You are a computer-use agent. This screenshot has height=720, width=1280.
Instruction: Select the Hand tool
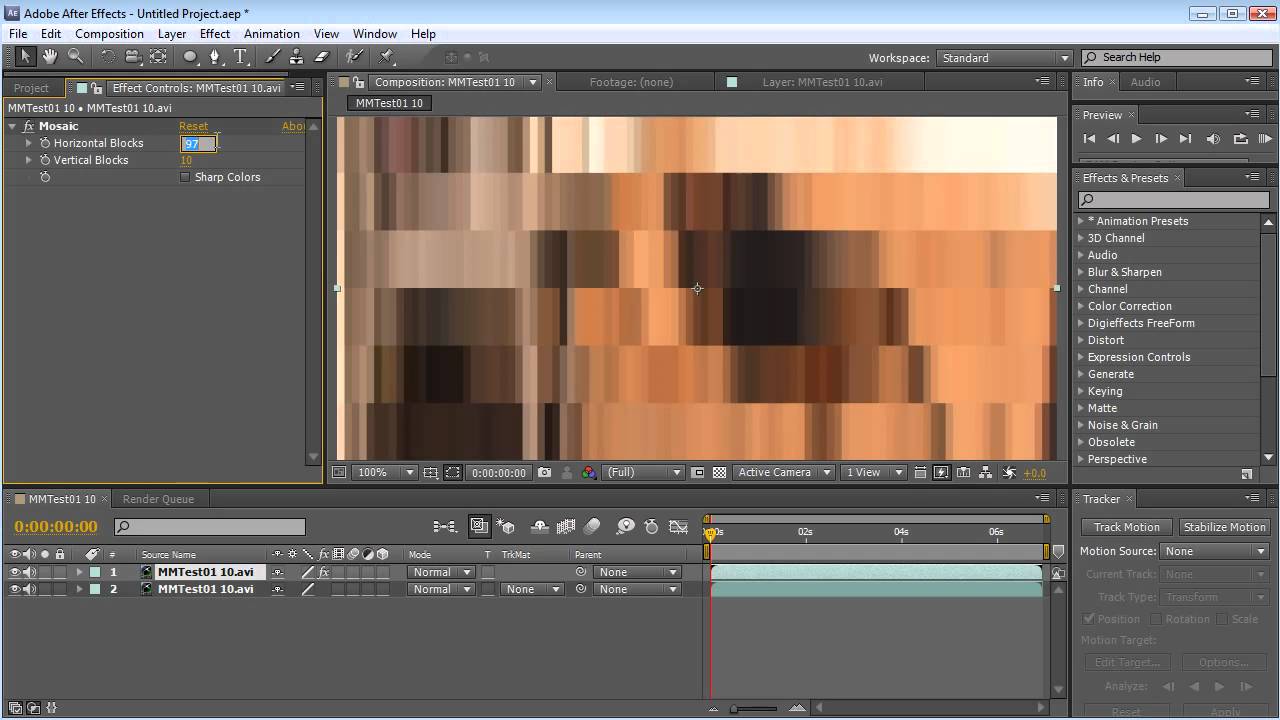(50, 57)
